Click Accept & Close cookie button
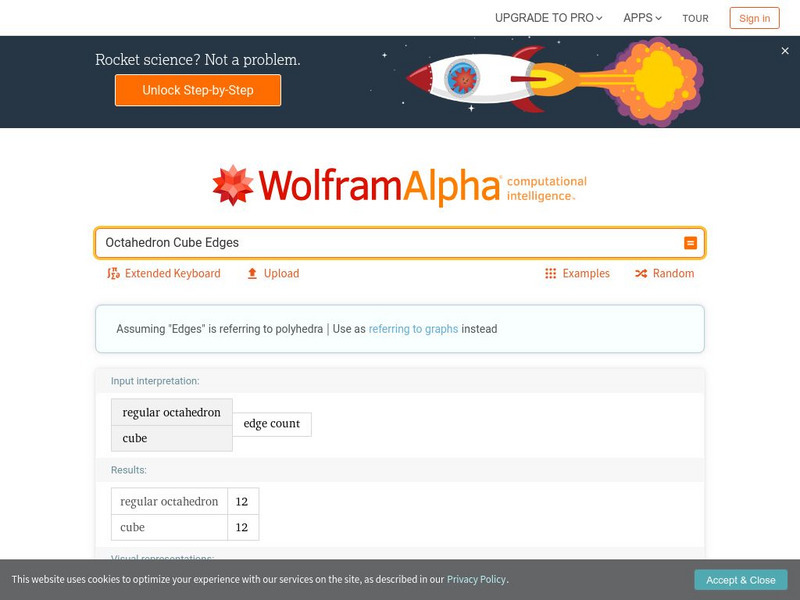Screen dimensions: 800x600 point(740,580)
